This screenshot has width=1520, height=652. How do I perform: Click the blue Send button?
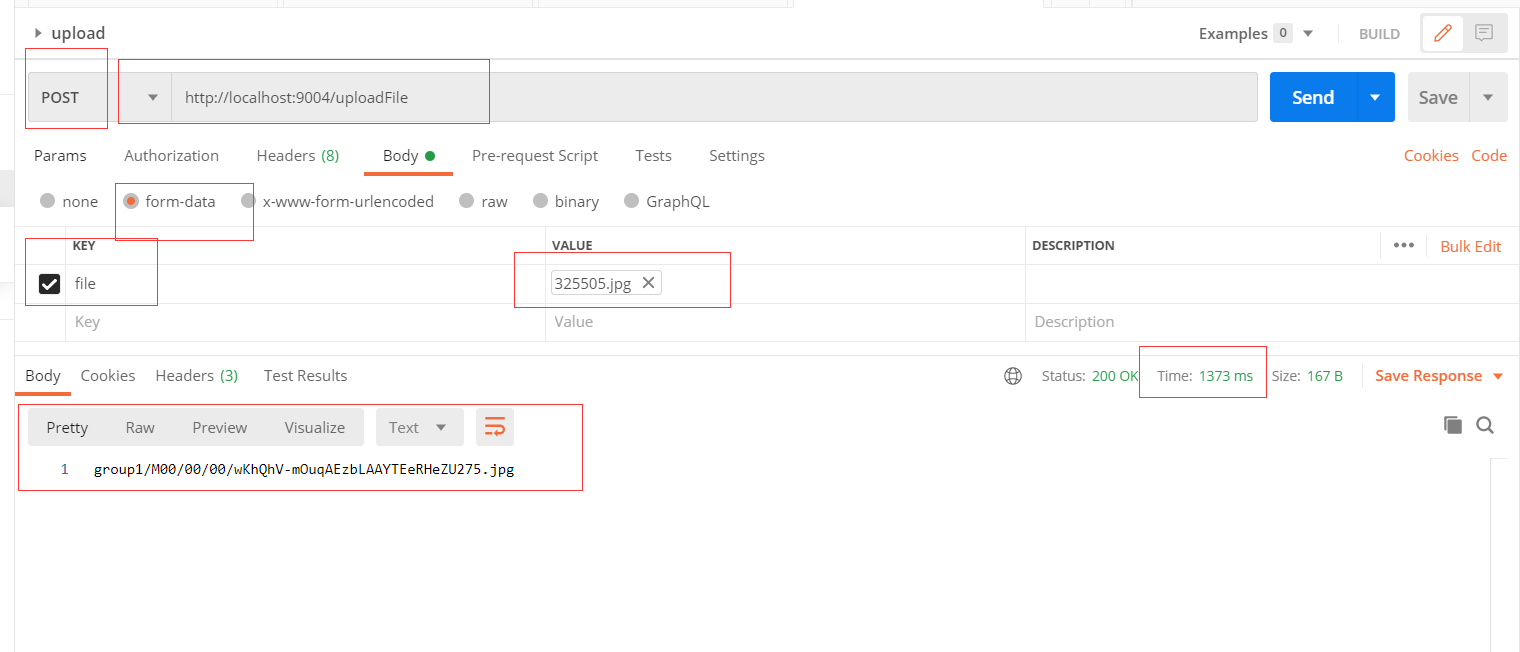(1313, 97)
